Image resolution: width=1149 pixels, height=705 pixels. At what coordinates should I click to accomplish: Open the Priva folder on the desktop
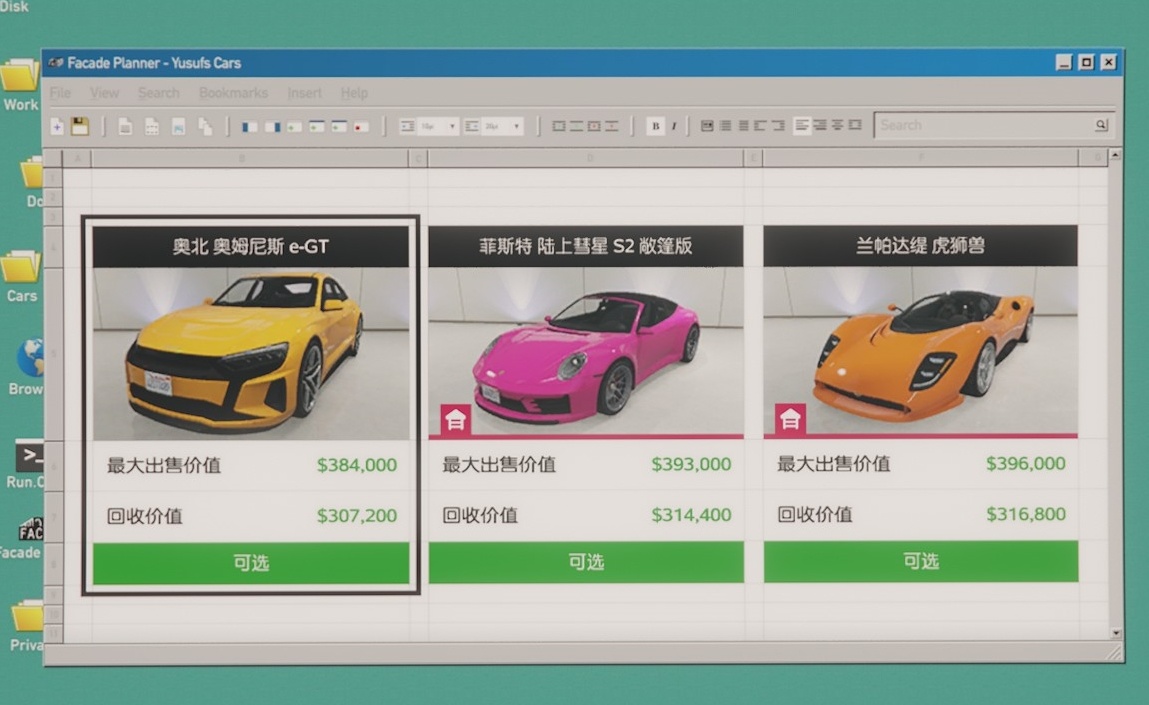(26, 626)
